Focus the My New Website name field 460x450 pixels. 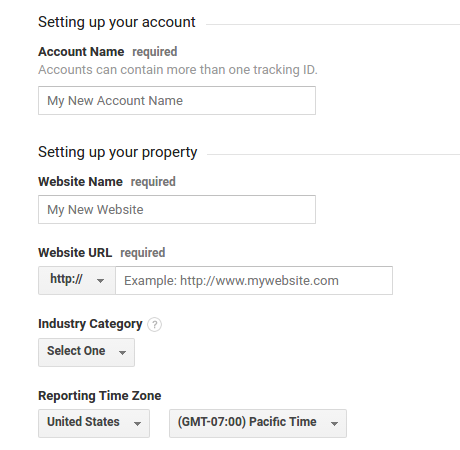pyautogui.click(x=177, y=209)
